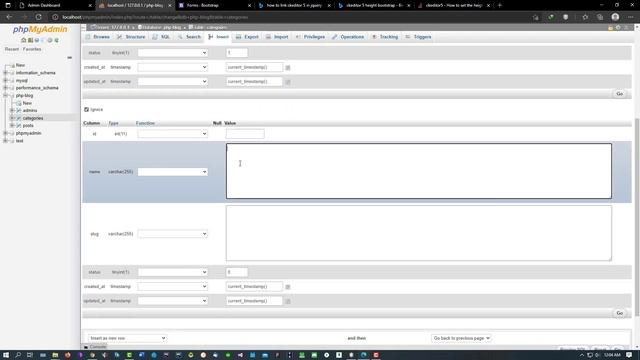Open the calendar picker beside first created_at
Image resolution: width=640 pixels, height=360 pixels.
[x=288, y=67]
